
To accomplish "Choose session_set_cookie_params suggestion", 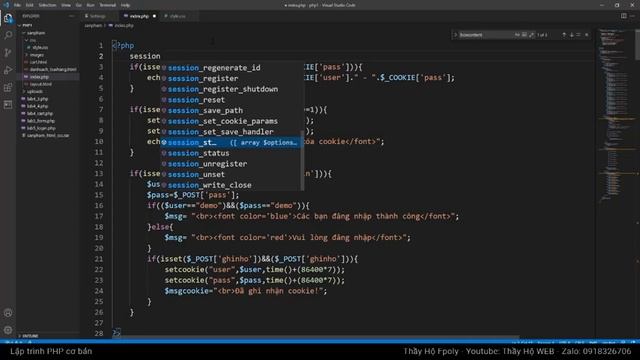I will coord(231,121).
